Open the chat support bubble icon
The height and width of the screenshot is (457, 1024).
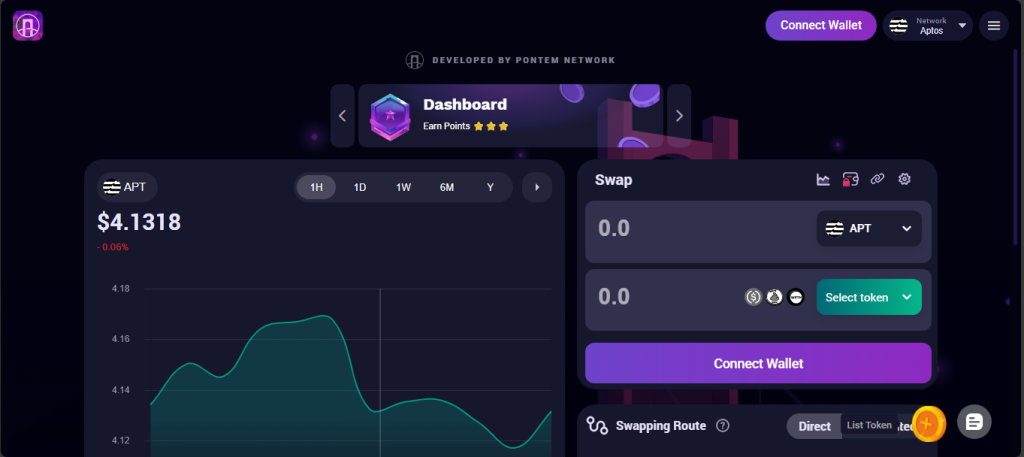tap(974, 422)
